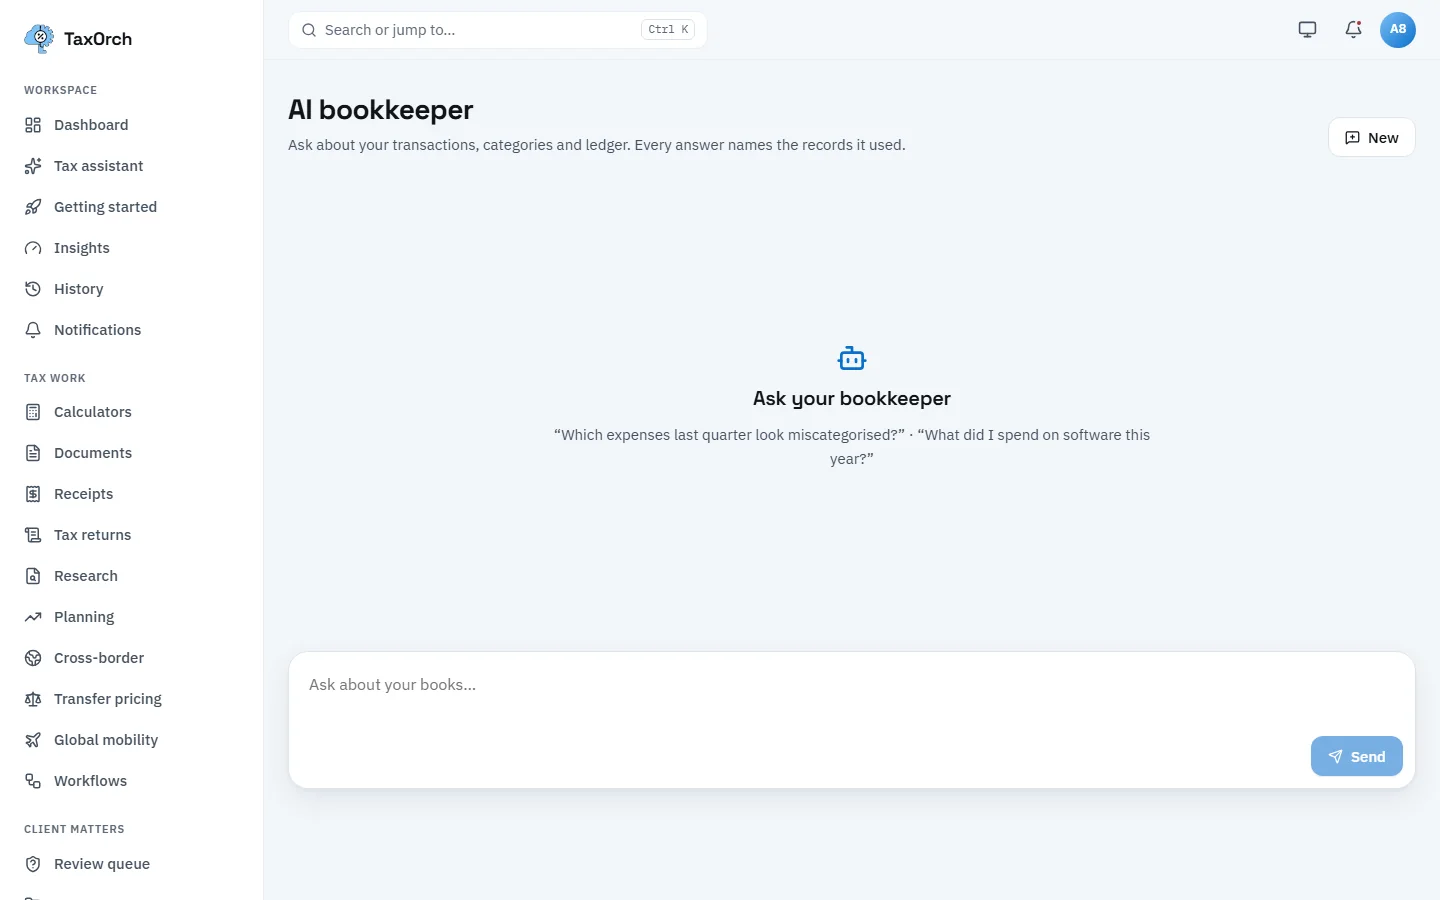Click the Tax assistant sparkle icon
Viewport: 1440px width, 900px height.
coord(33,166)
